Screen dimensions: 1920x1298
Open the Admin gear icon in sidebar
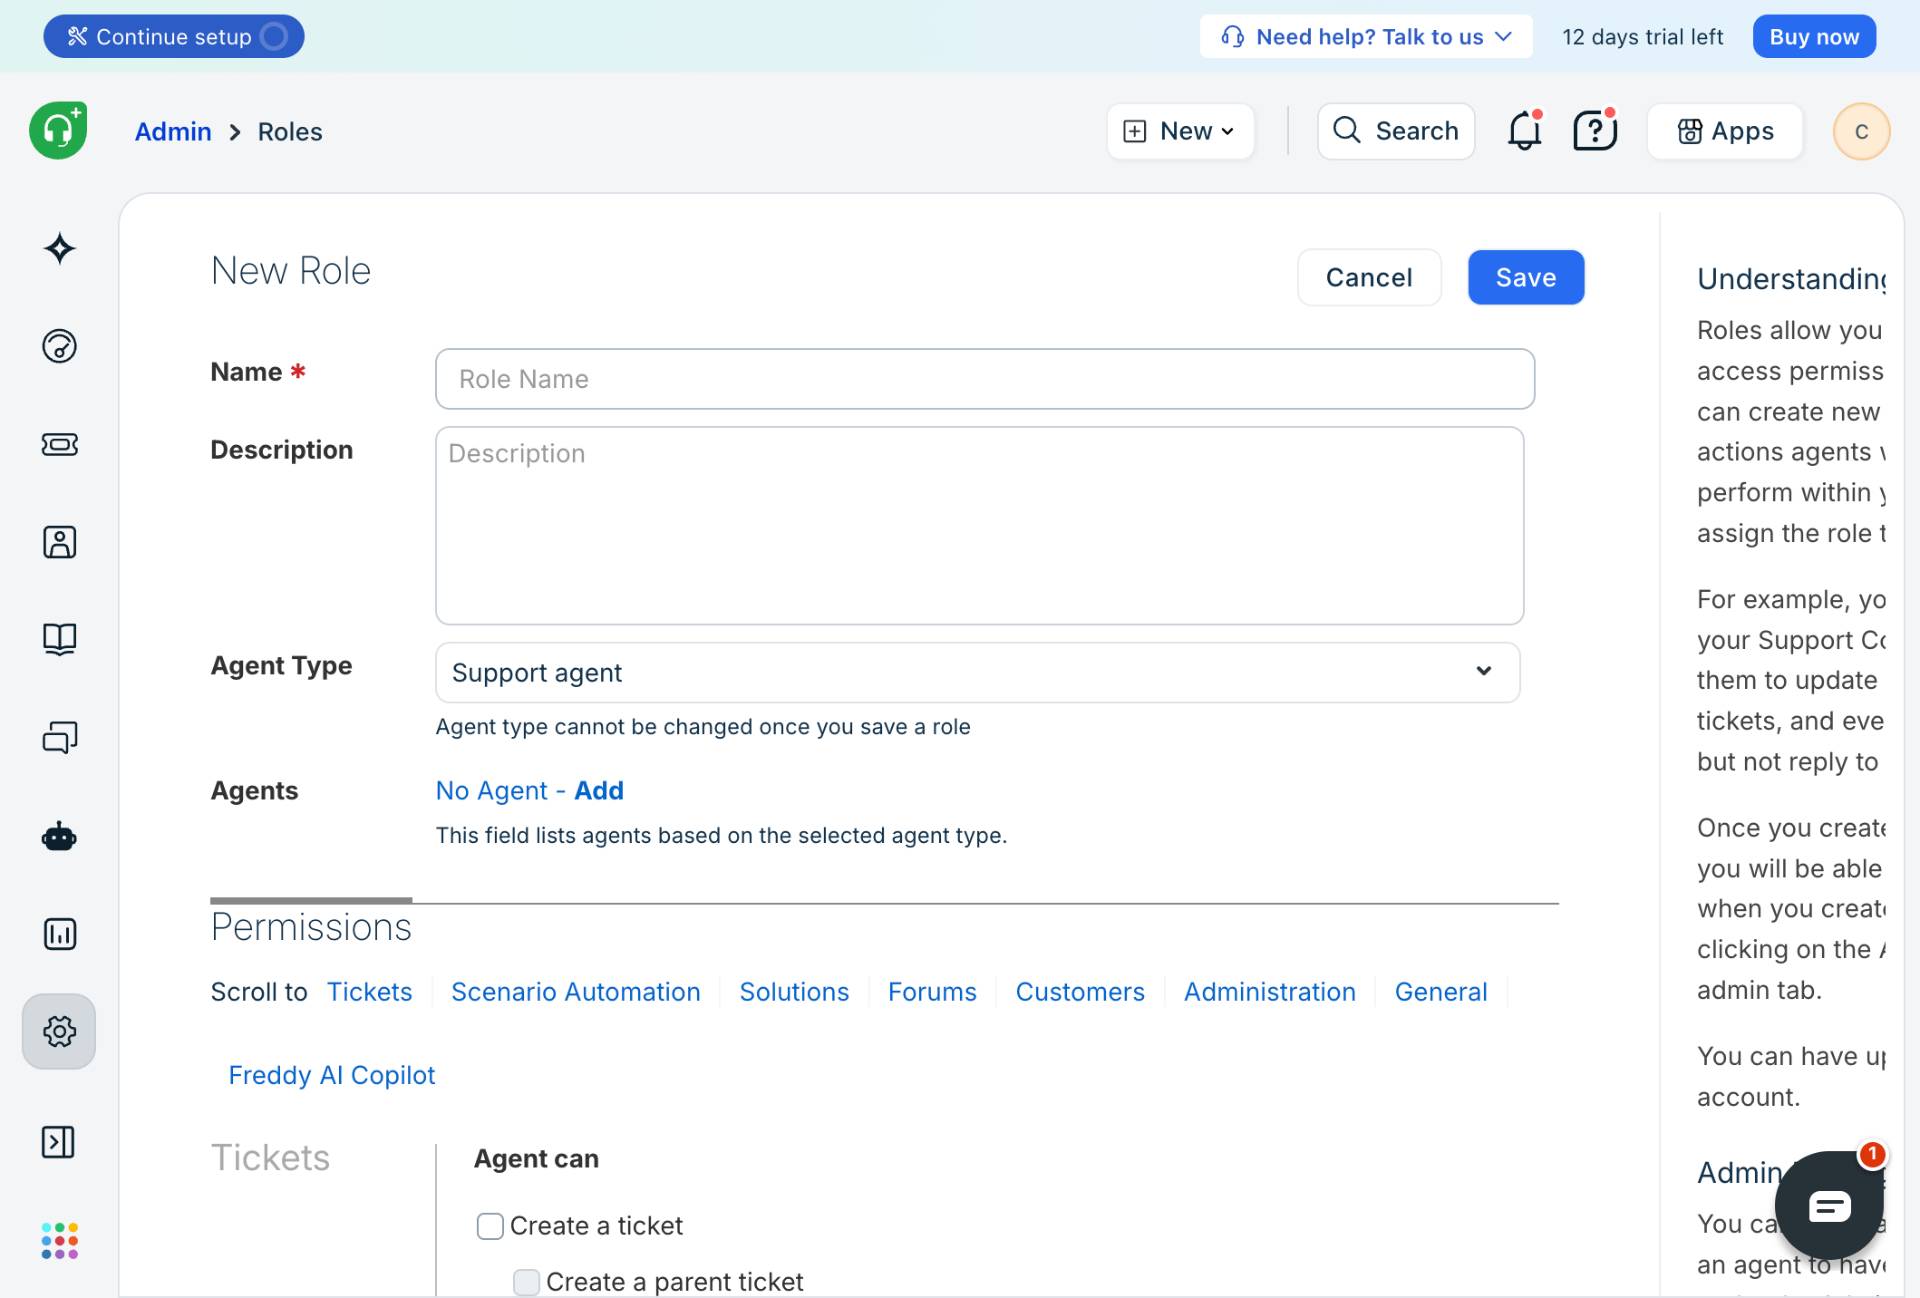pyautogui.click(x=59, y=1031)
